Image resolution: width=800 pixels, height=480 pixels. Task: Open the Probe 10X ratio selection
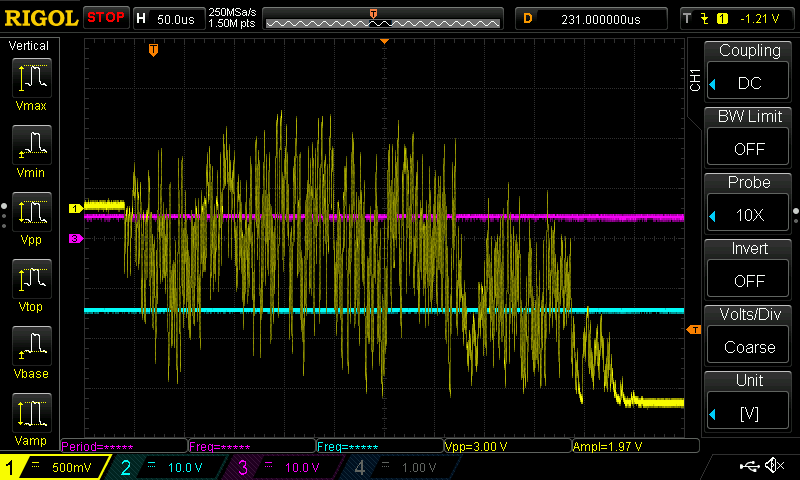(x=748, y=215)
